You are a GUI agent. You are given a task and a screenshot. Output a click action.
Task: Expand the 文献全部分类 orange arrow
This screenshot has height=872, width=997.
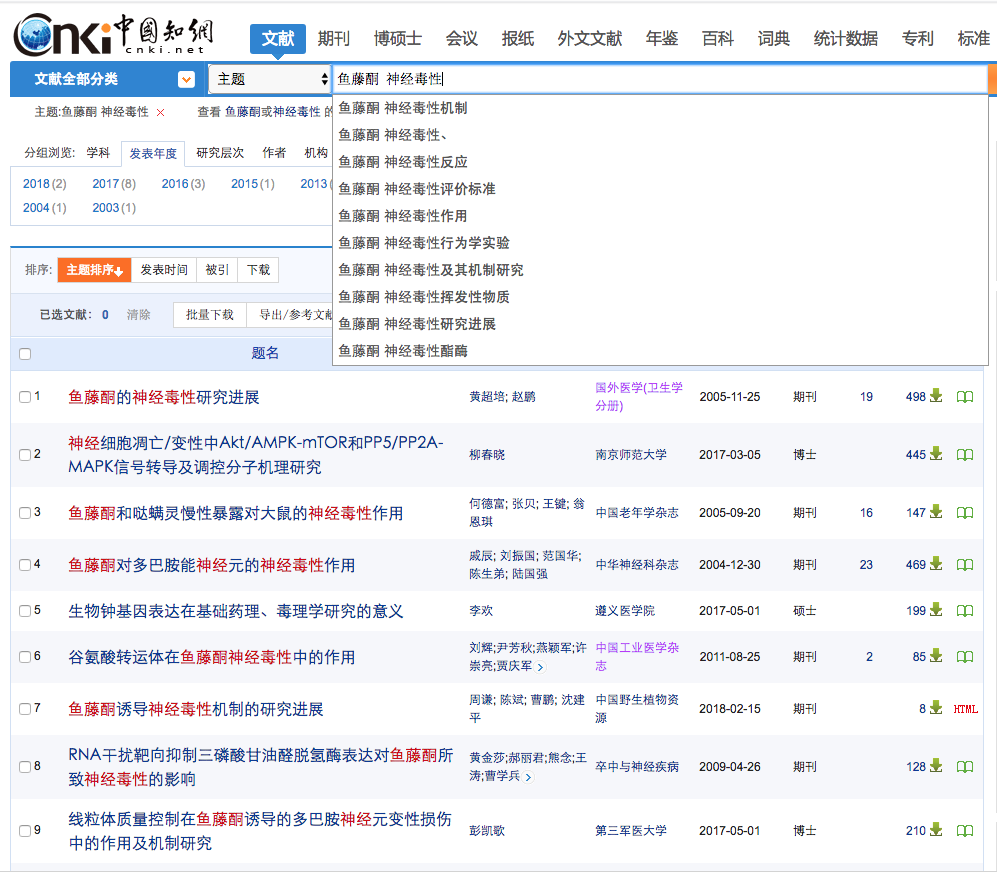click(x=186, y=79)
